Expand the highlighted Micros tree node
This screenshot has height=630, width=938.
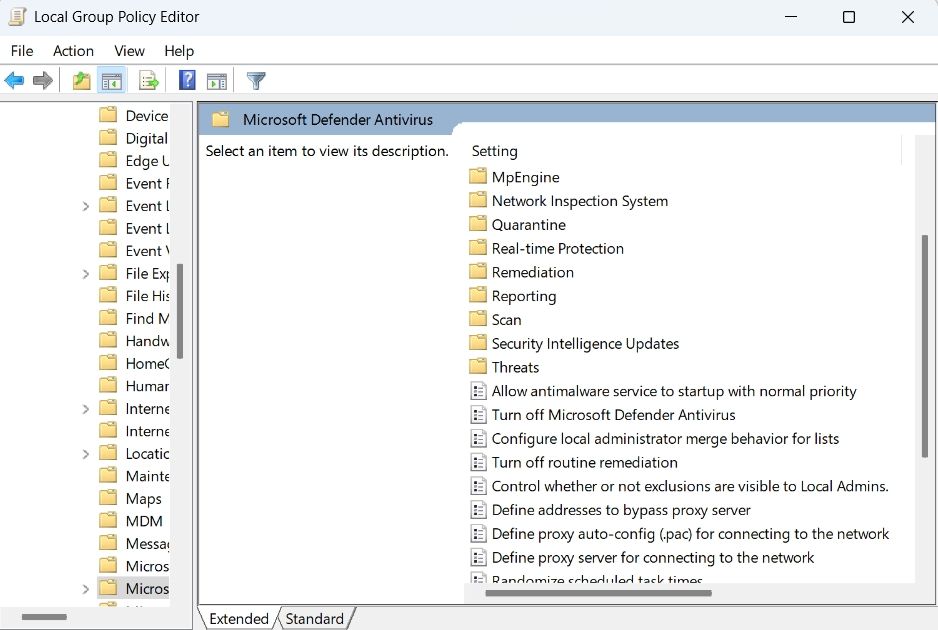point(86,589)
